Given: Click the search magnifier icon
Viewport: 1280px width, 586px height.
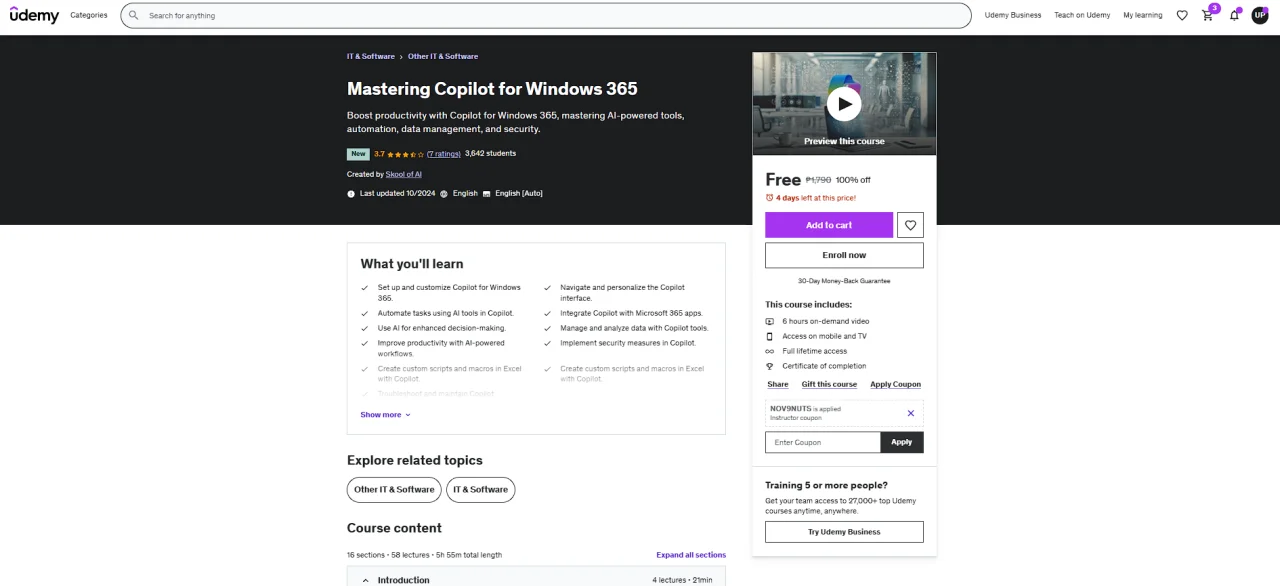Looking at the screenshot, I should point(134,15).
